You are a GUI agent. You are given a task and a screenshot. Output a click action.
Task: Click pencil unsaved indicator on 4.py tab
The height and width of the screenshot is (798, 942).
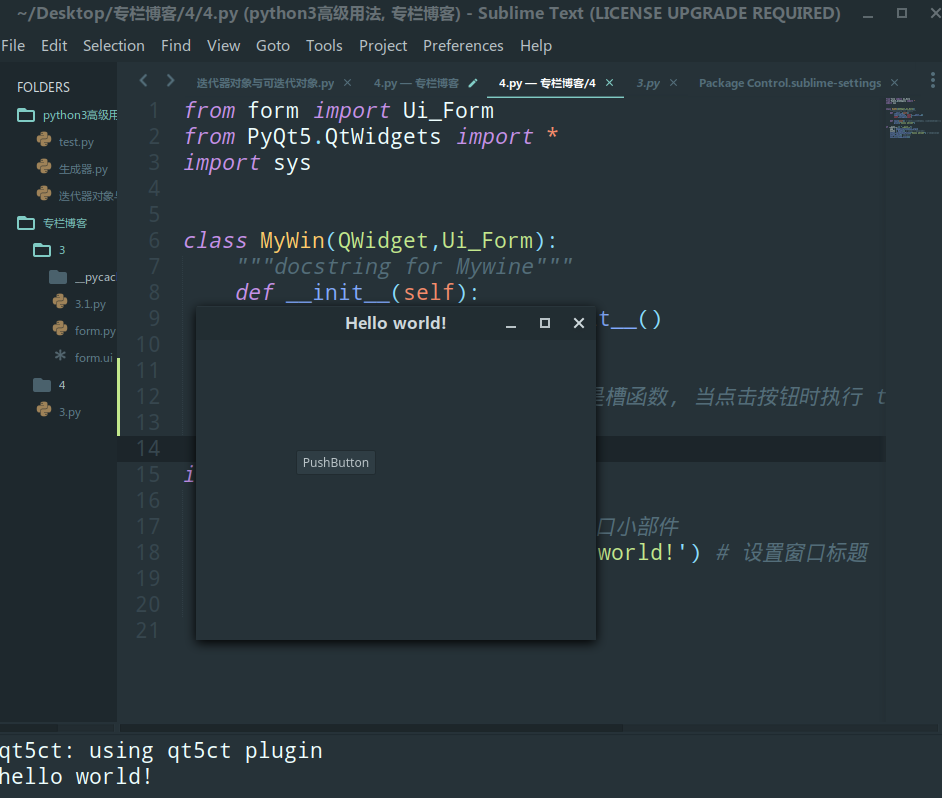(473, 83)
